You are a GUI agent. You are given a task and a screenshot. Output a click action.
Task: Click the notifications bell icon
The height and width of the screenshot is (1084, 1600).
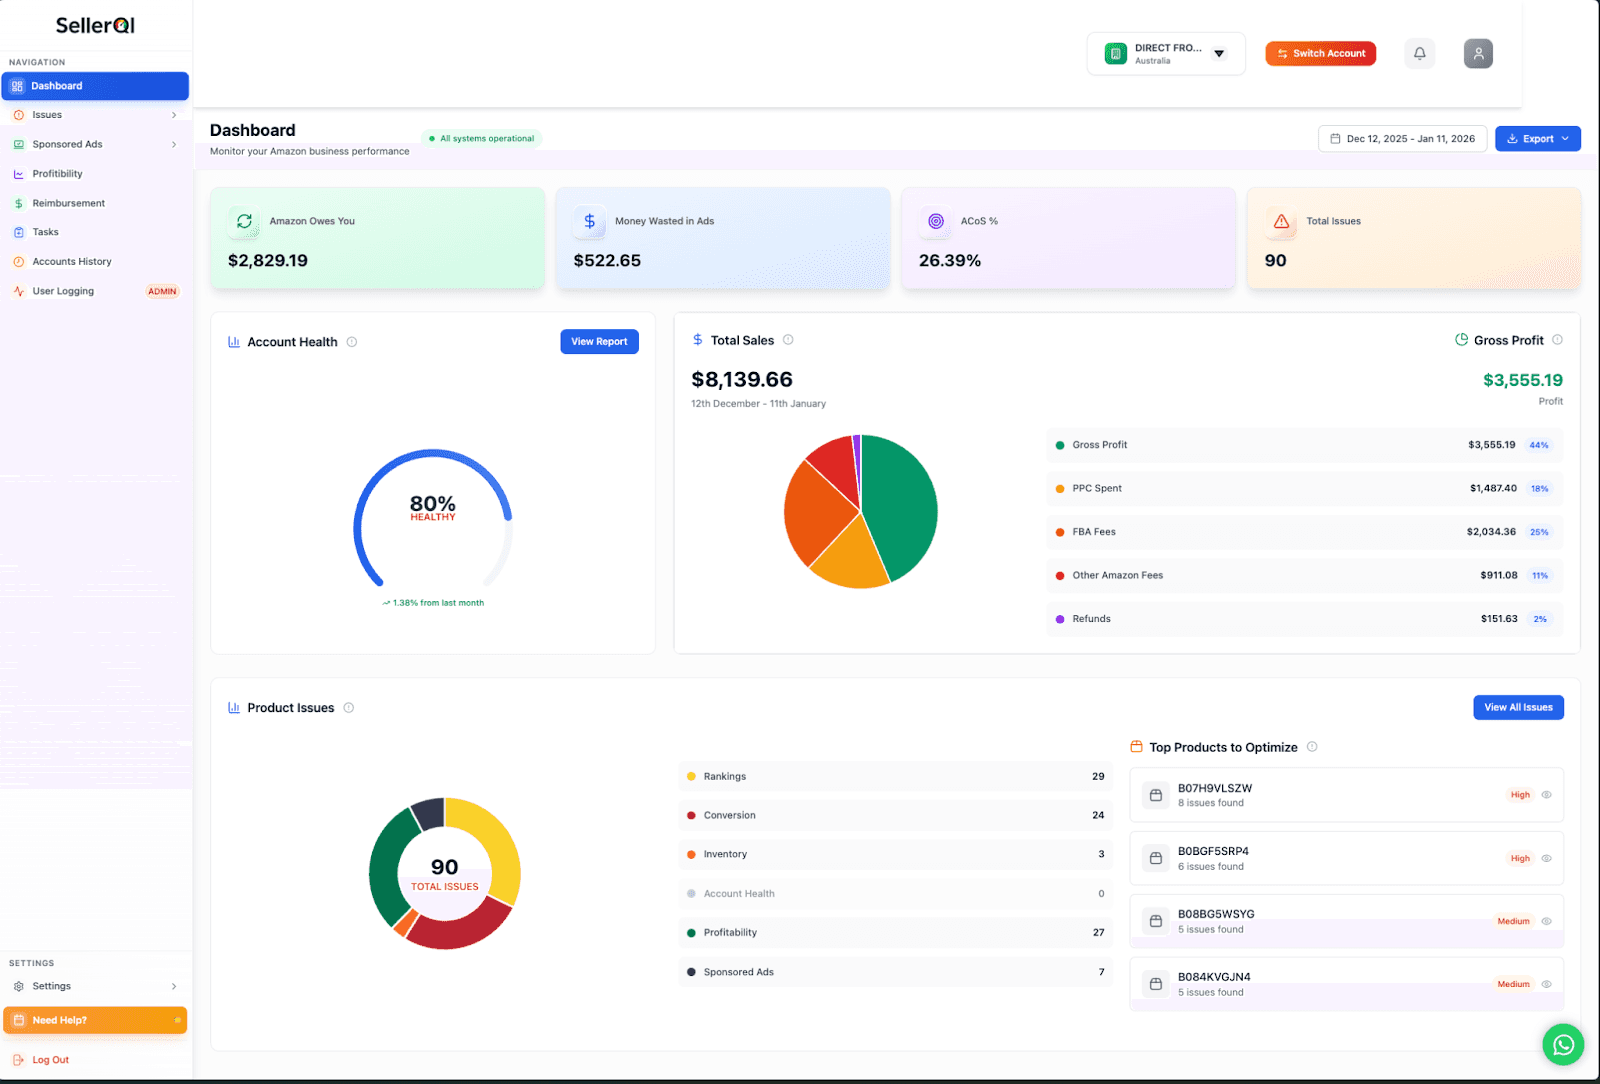point(1419,53)
